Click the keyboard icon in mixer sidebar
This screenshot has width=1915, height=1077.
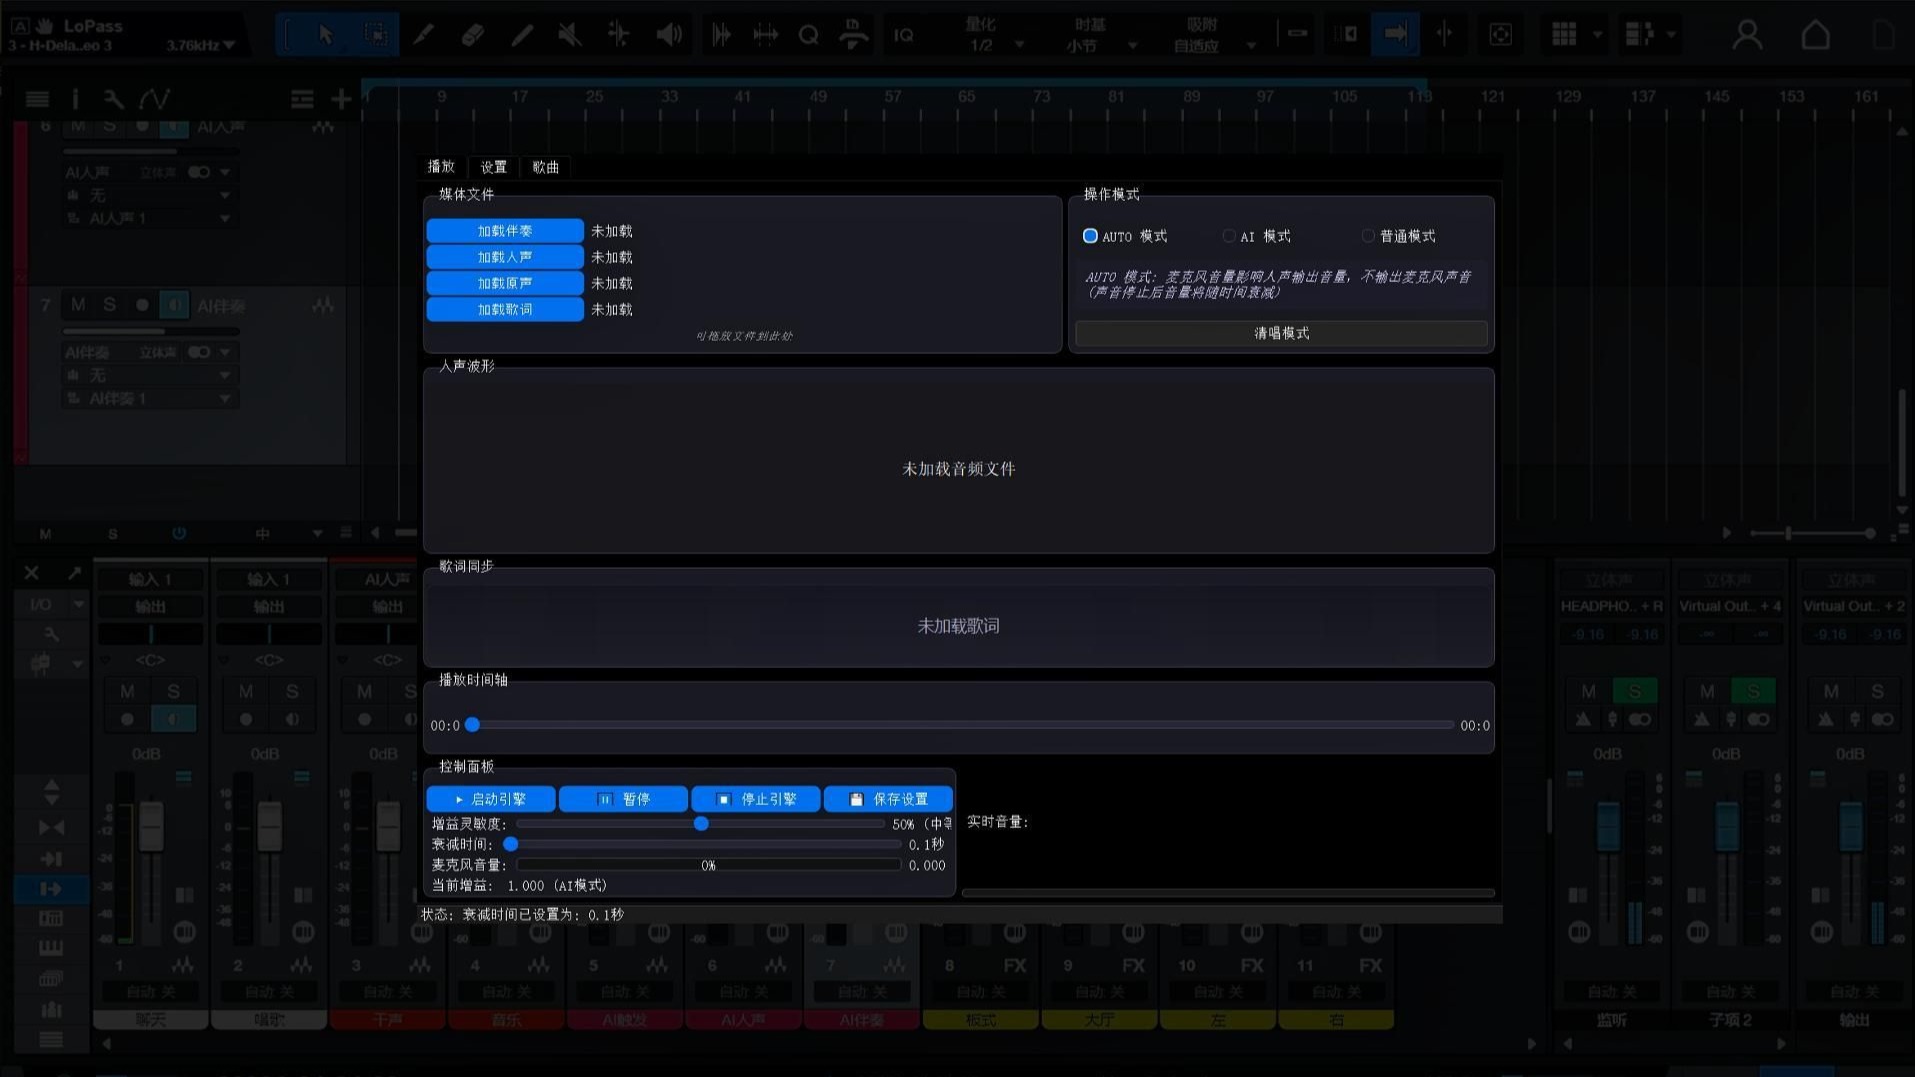(x=50, y=947)
